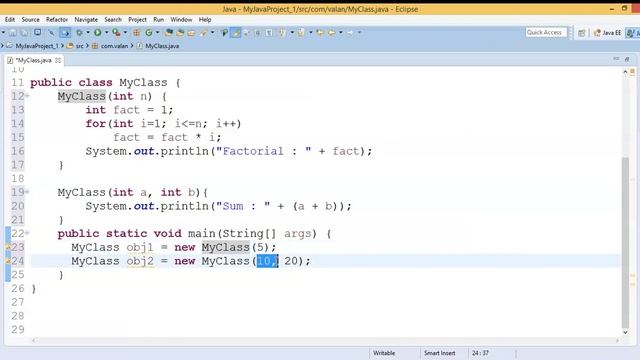This screenshot has height=360, width=640.
Task: Switch to the Java EE perspective
Action: click(x=607, y=33)
